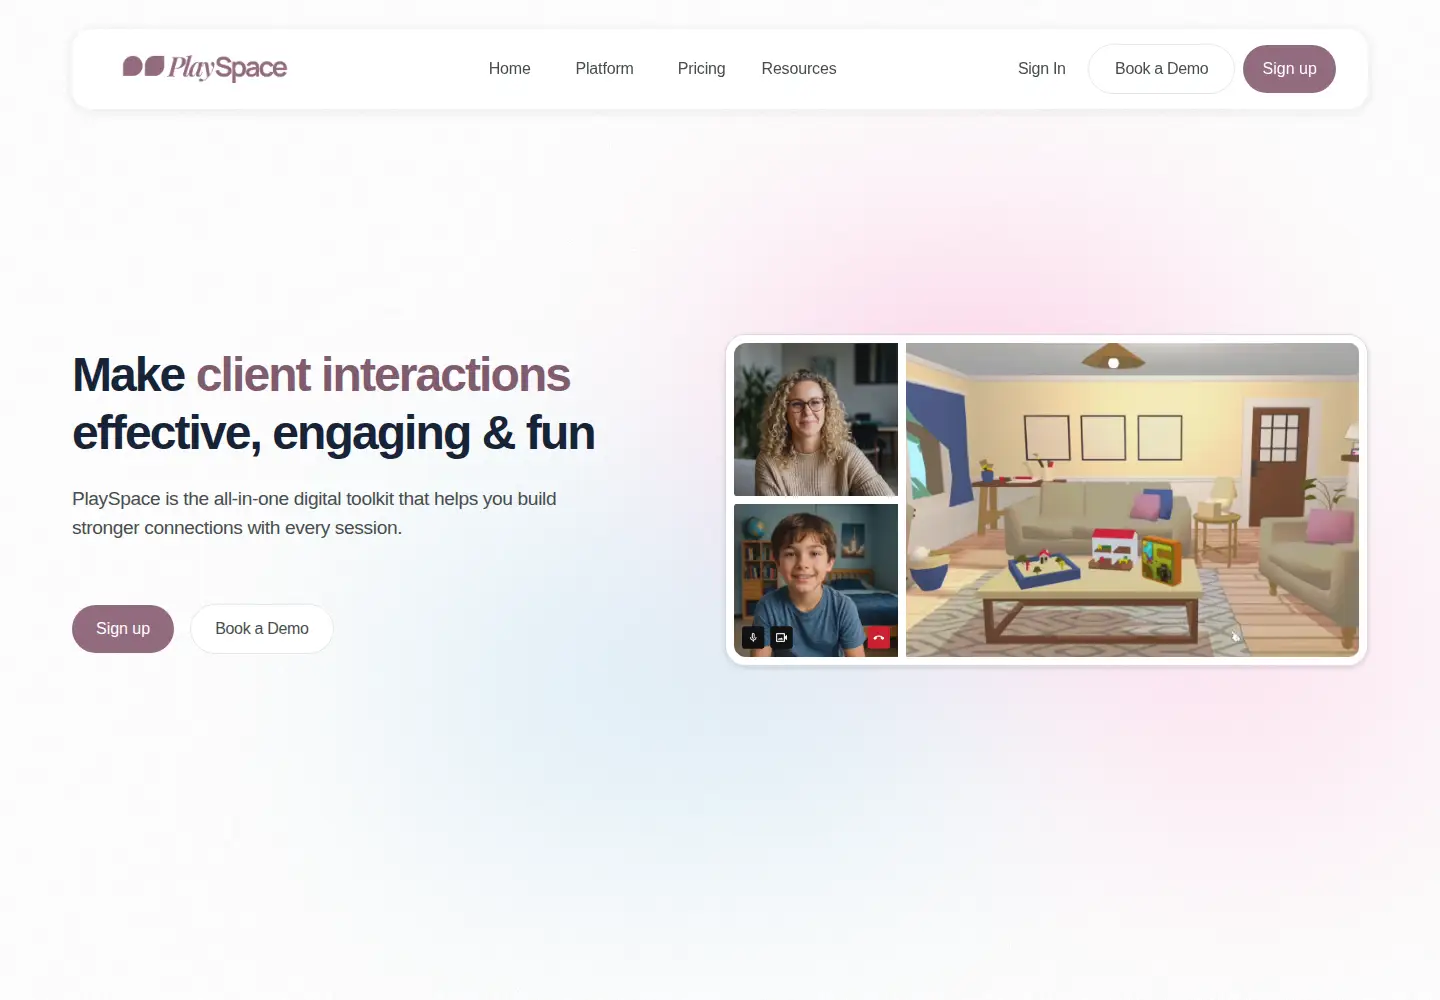This screenshot has height=1000, width=1440.
Task: Click the Sign In link
Action: [1041, 69]
